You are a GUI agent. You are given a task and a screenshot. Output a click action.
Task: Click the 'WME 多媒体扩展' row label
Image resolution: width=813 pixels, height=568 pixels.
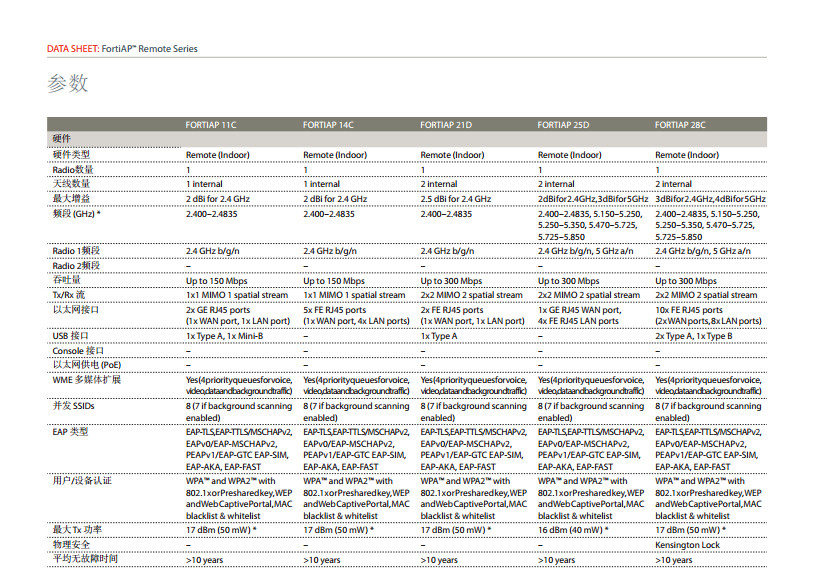coord(87,380)
